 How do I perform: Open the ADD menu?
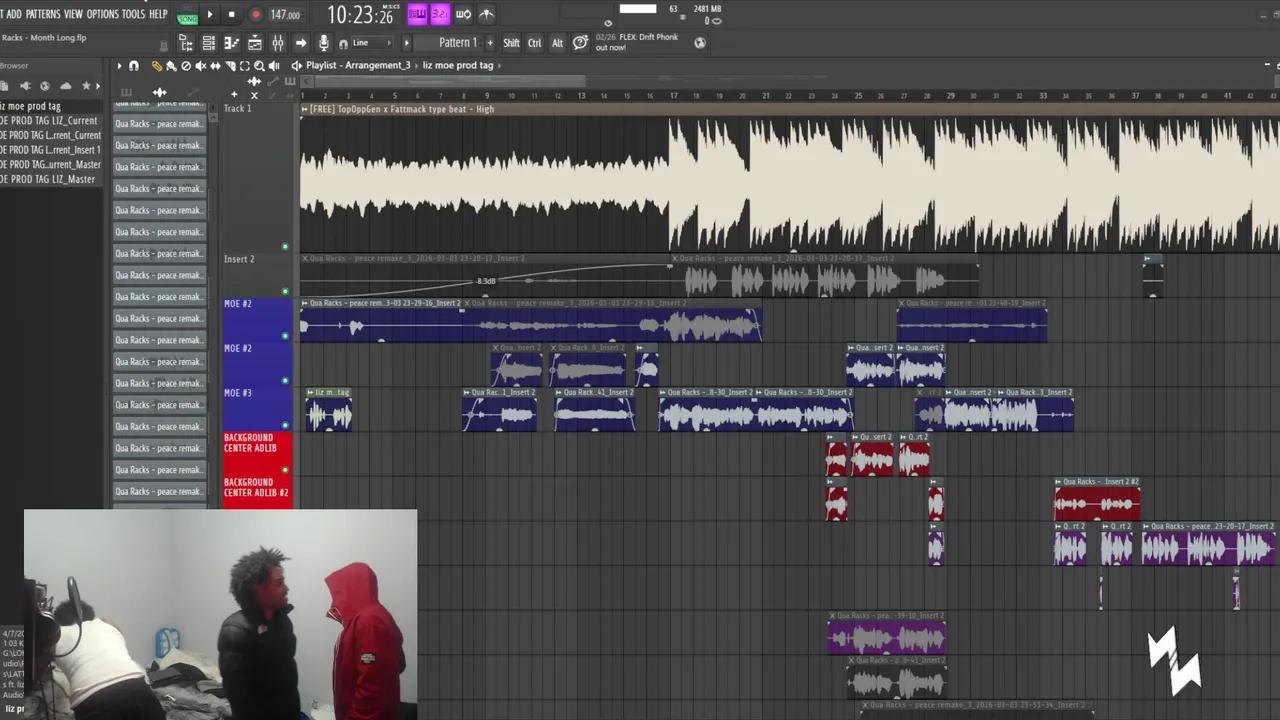pos(14,14)
